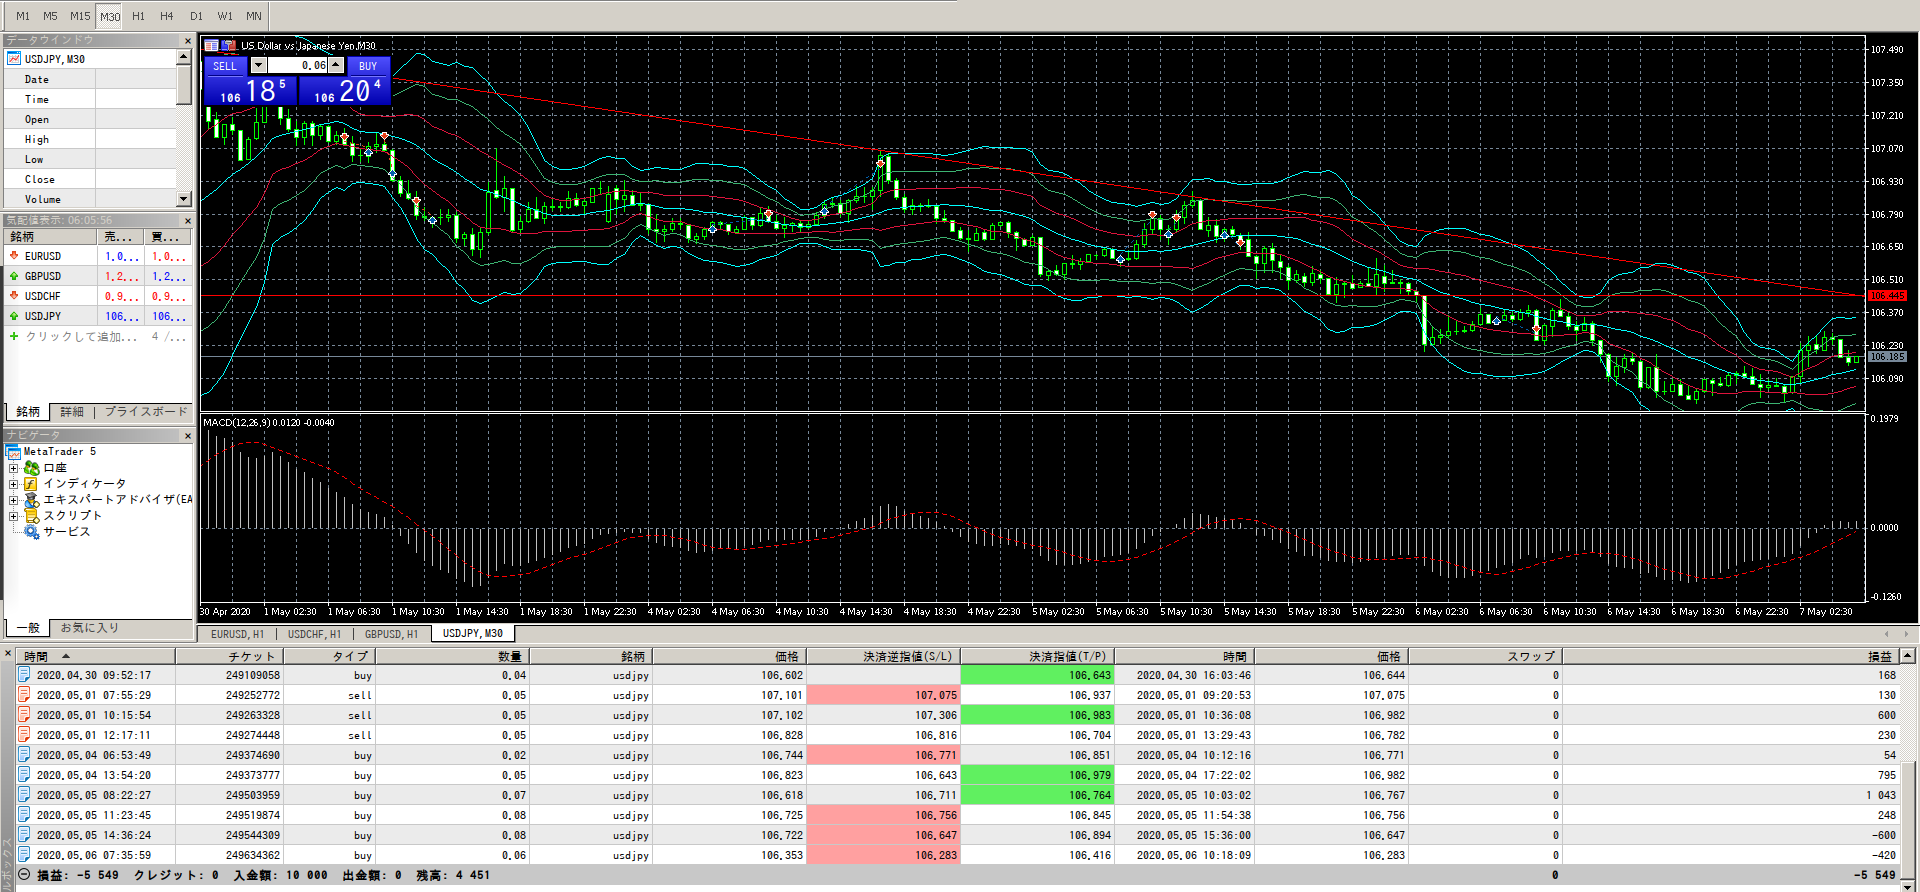Switch to お気に入り tab in Navigator
Image resolution: width=1920 pixels, height=892 pixels.
[x=90, y=628]
